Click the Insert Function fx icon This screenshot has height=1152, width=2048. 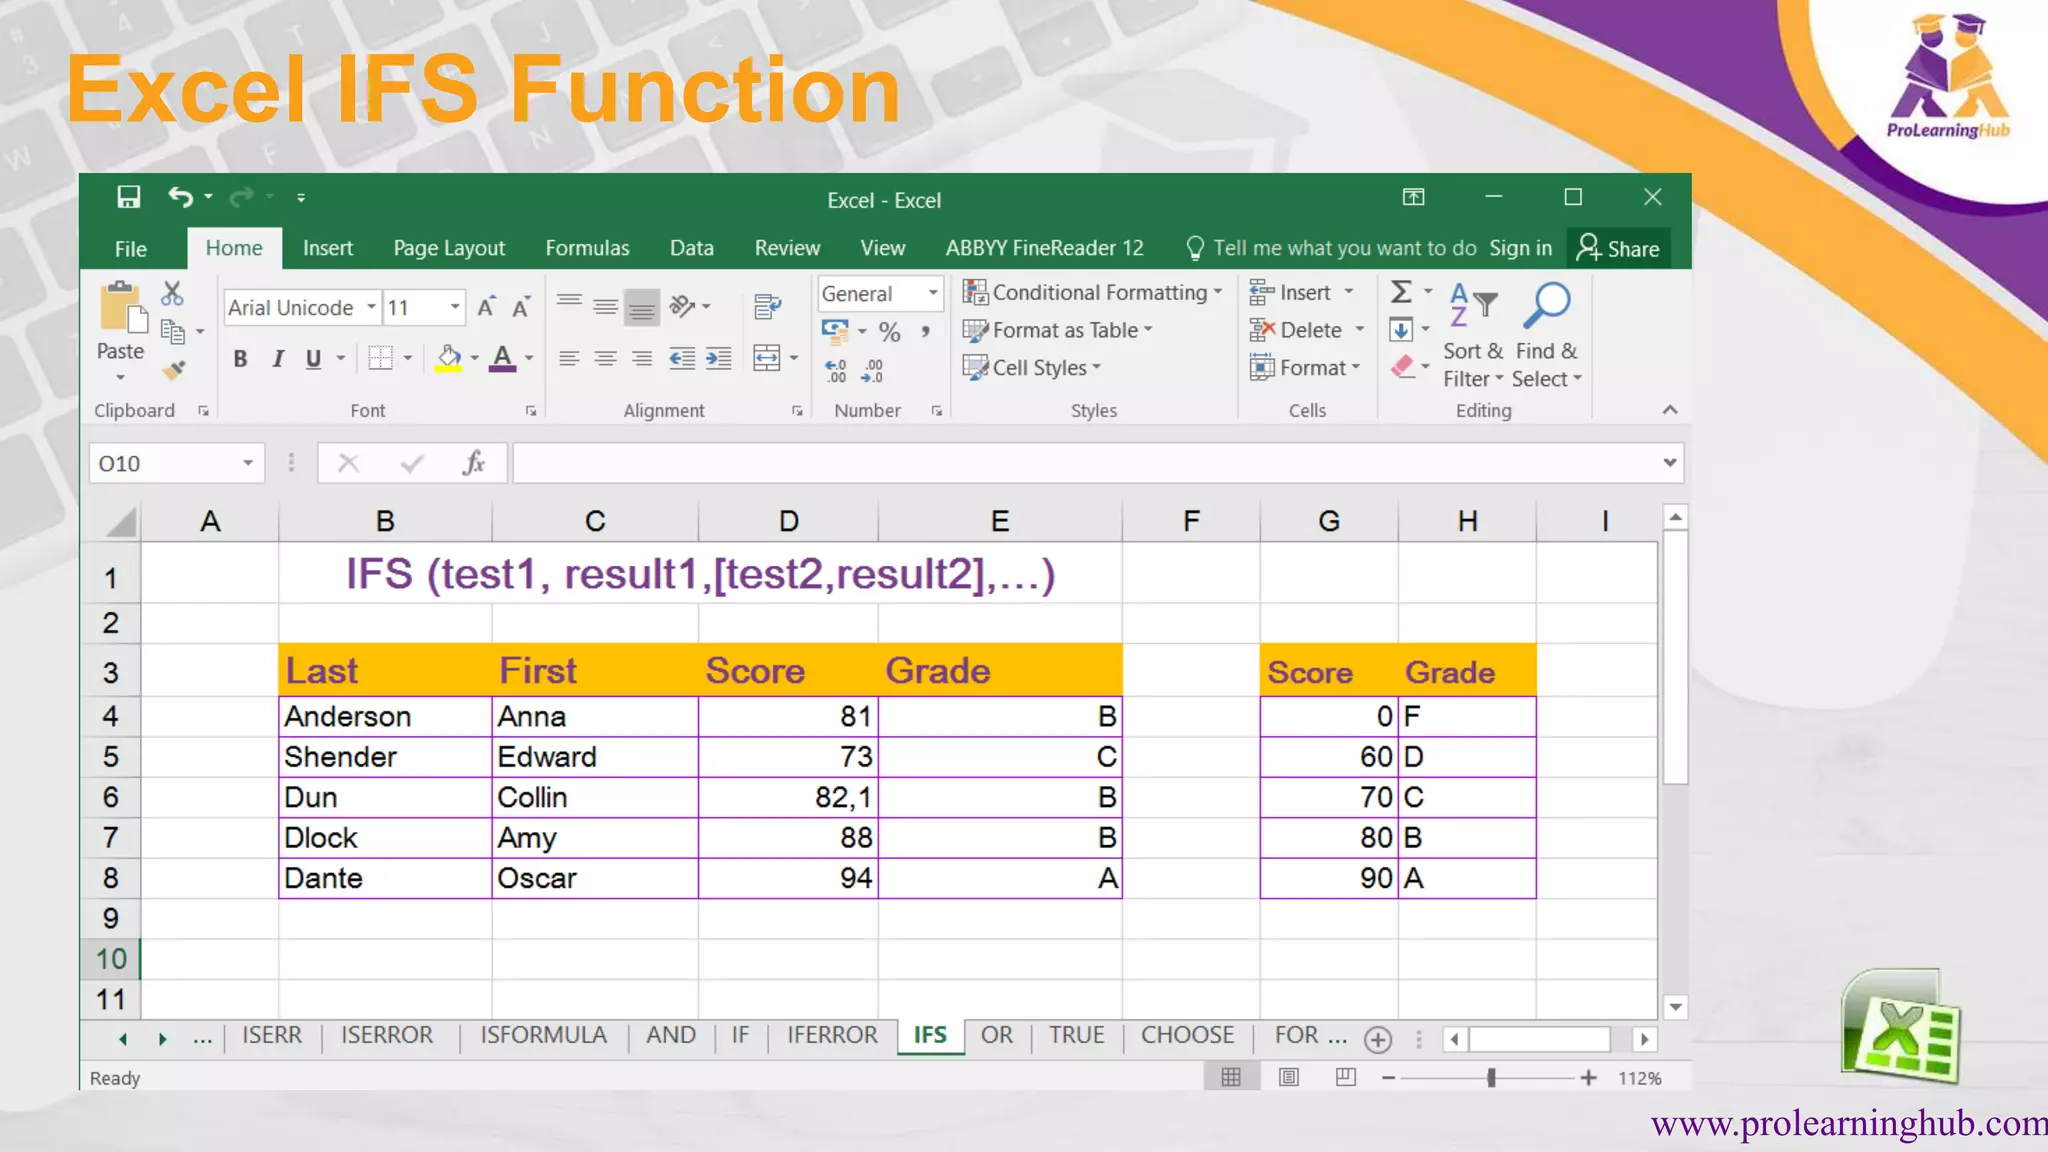pyautogui.click(x=474, y=463)
